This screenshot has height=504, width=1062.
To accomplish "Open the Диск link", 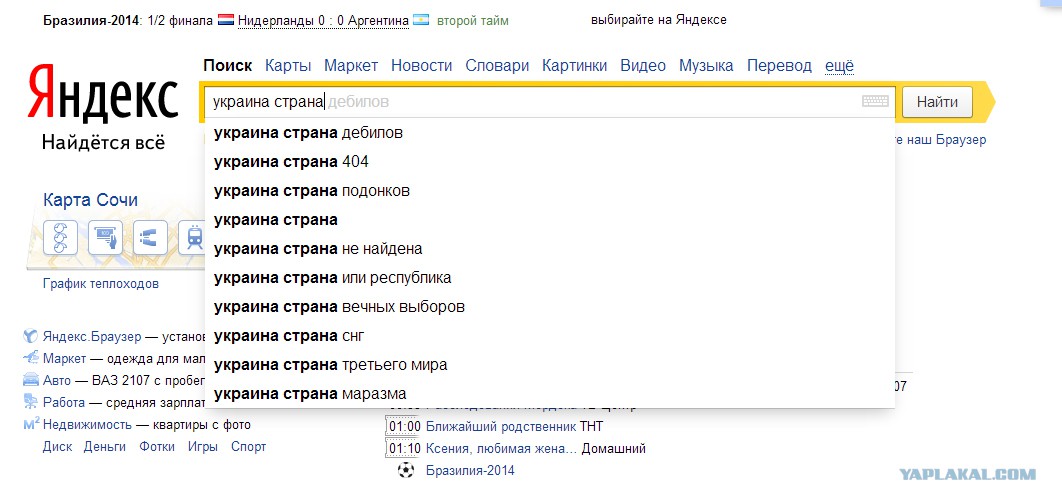I will point(56,446).
